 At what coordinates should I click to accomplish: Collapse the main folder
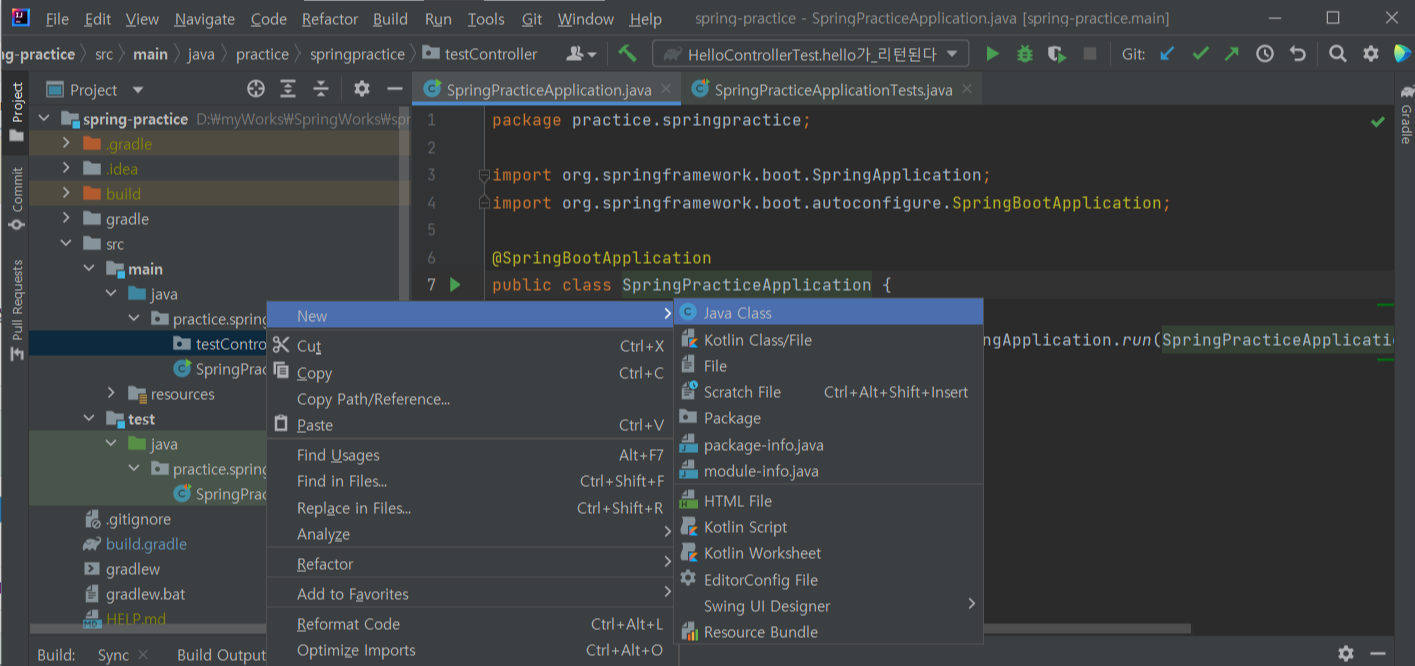[89, 269]
